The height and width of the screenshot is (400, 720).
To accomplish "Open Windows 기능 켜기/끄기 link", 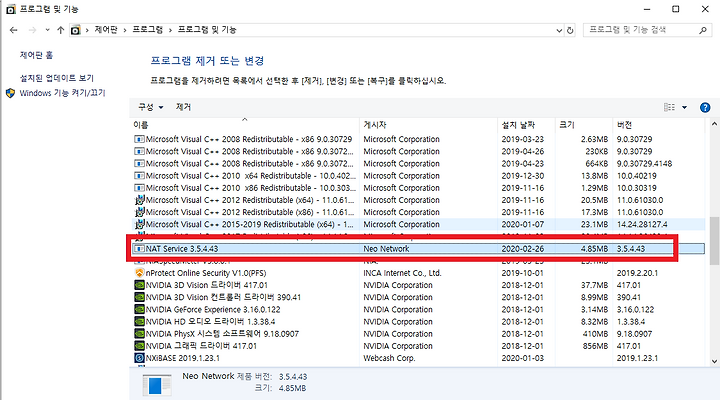I will pyautogui.click(x=62, y=93).
